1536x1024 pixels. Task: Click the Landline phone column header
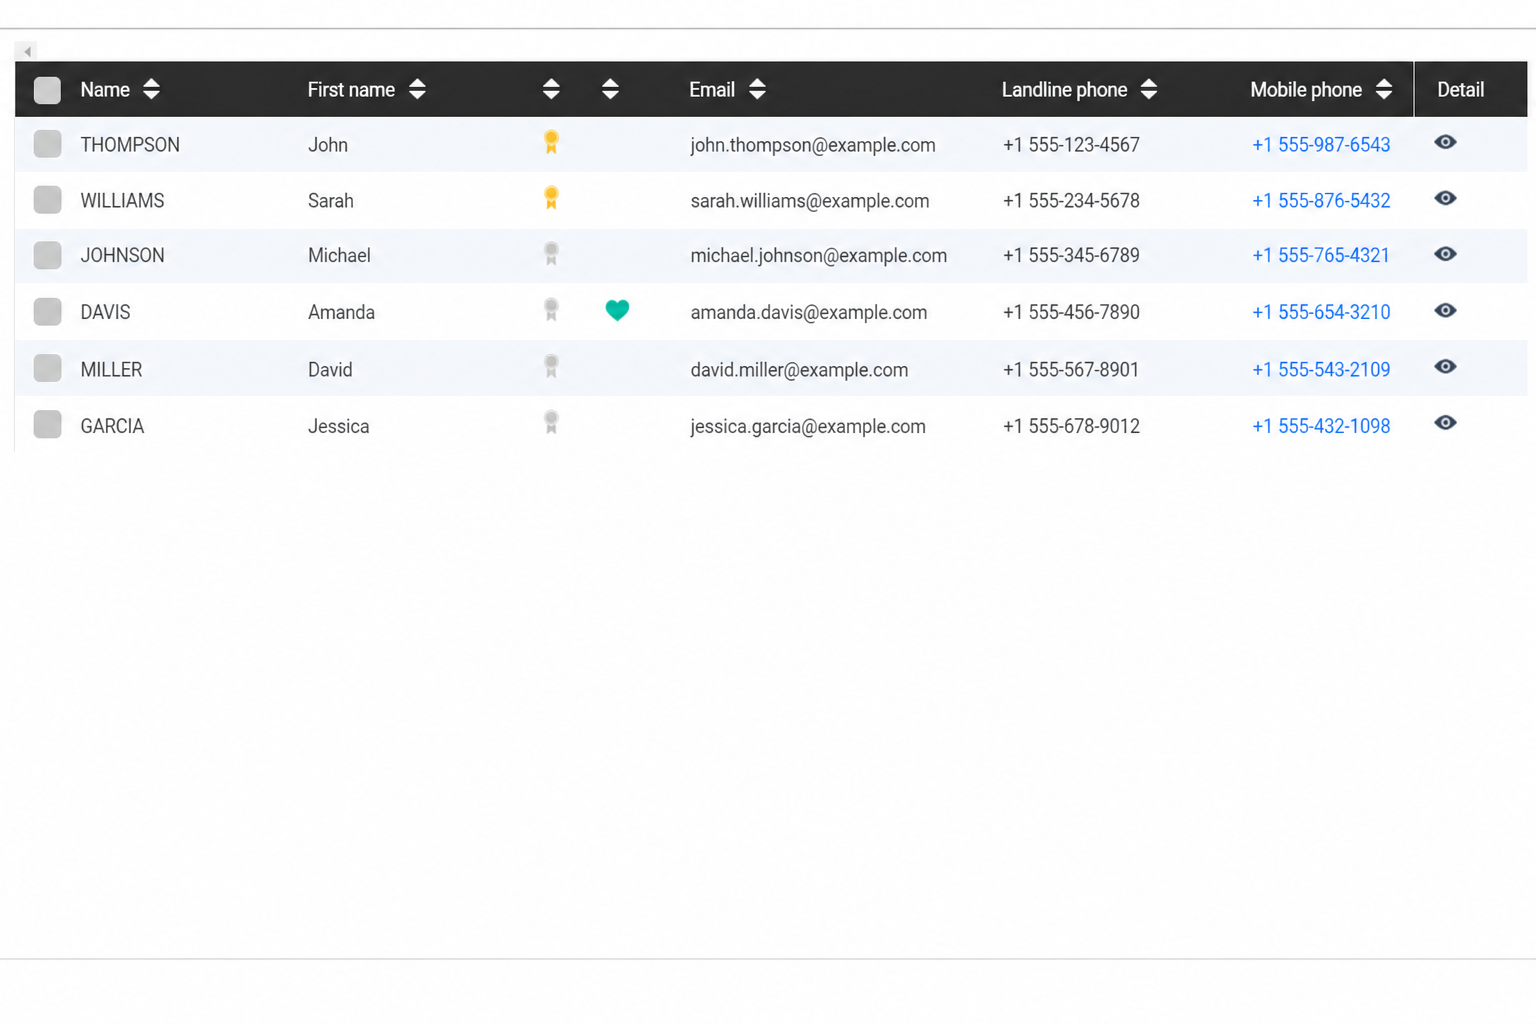click(1064, 90)
